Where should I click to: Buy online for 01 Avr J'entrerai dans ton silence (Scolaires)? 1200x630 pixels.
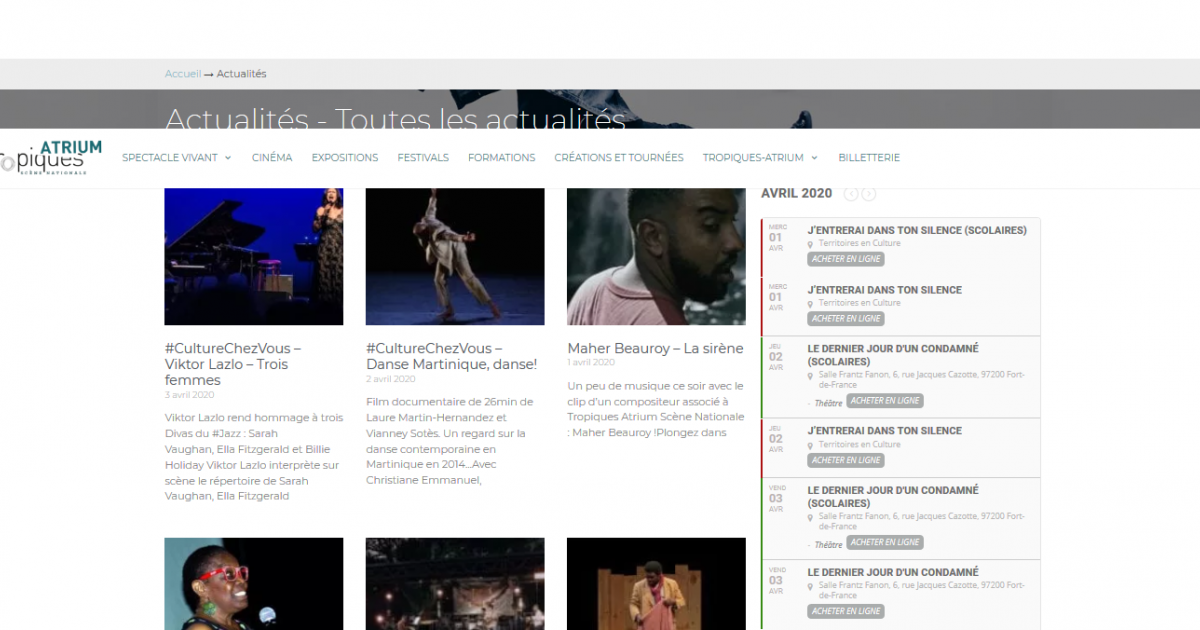point(846,259)
